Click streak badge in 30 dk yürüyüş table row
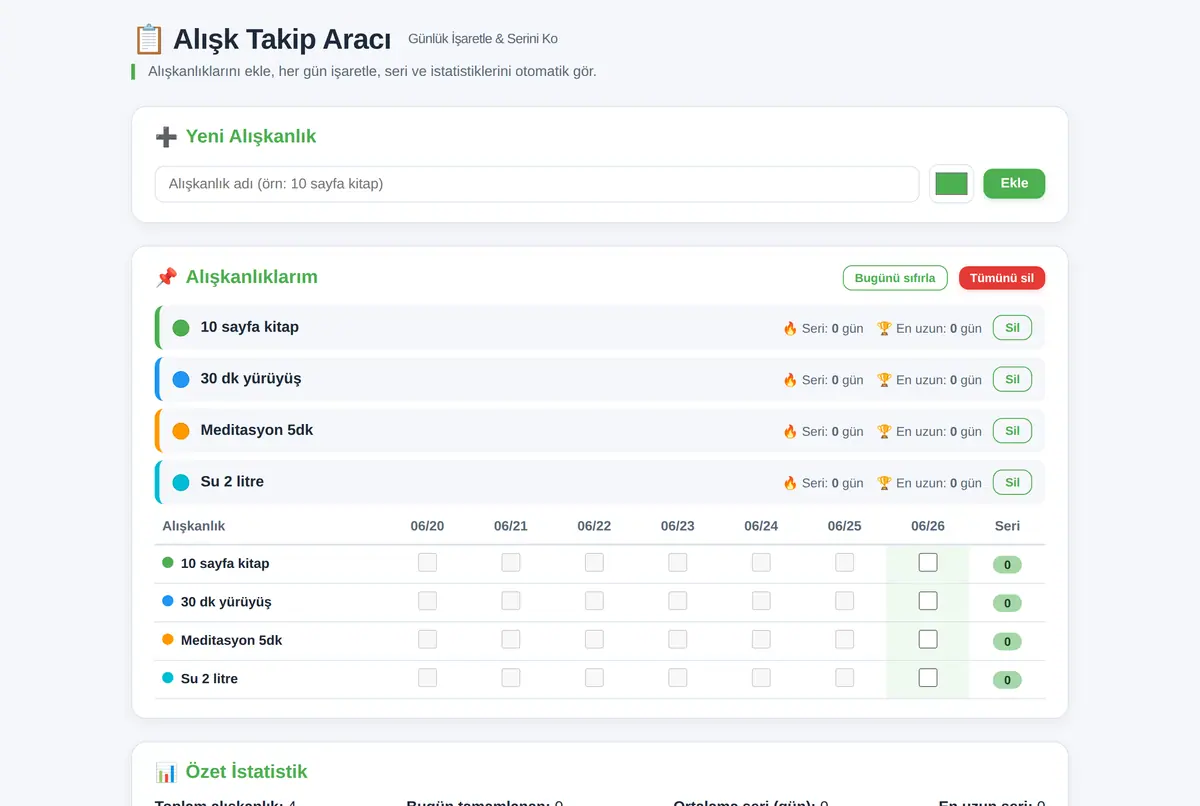 [1007, 603]
